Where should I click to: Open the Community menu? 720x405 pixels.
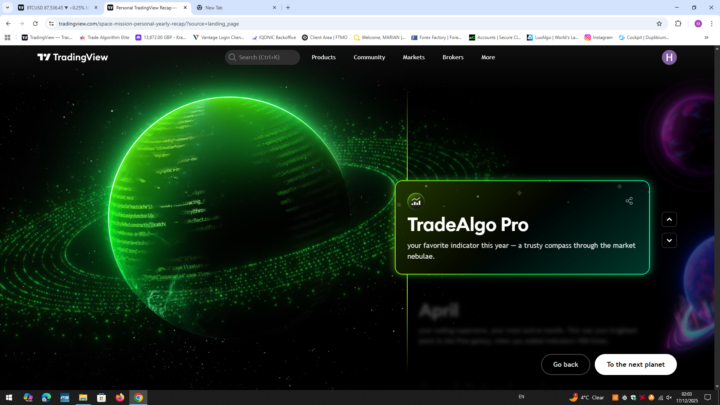point(369,57)
